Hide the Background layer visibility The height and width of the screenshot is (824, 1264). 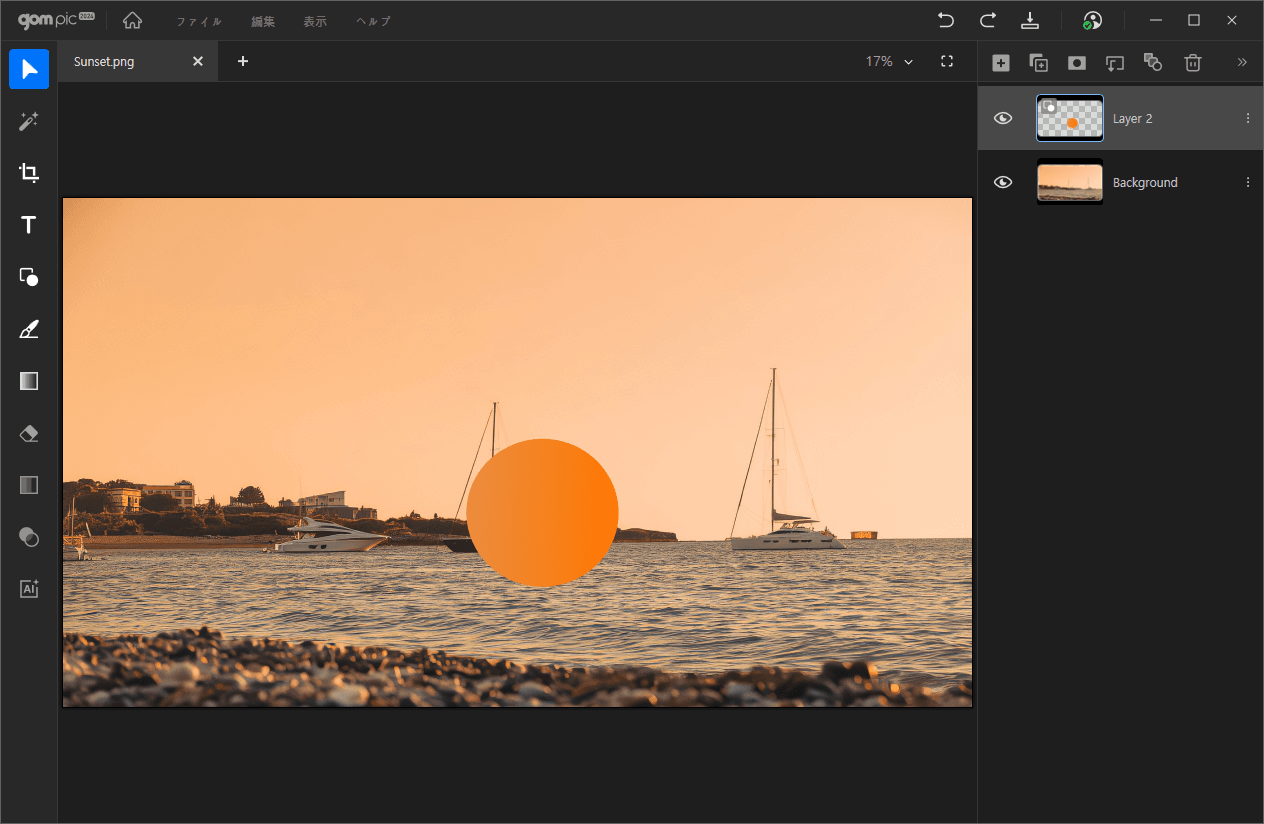[x=1003, y=182]
